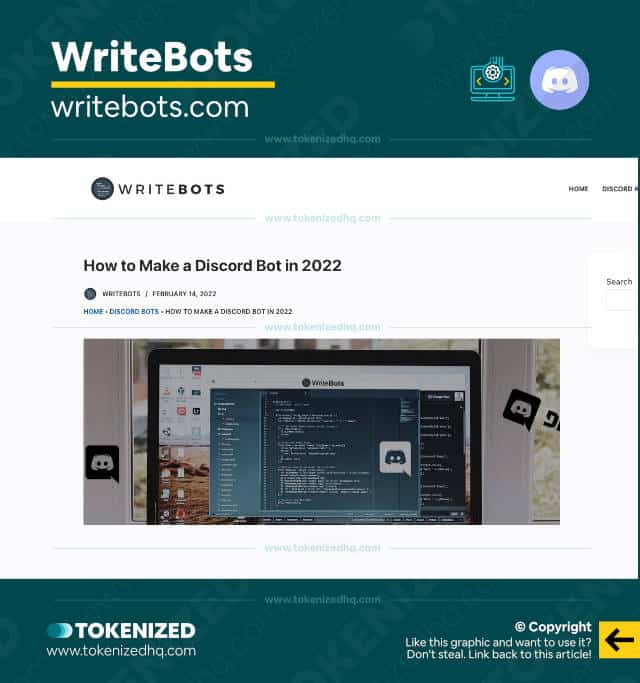Open the www.tokenizedhq.com footer link
The width and height of the screenshot is (640, 683).
click(x=121, y=651)
